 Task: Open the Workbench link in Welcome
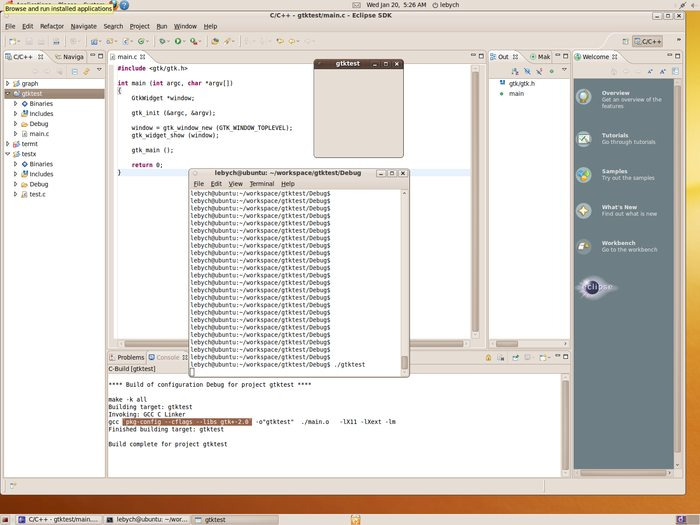click(x=618, y=243)
